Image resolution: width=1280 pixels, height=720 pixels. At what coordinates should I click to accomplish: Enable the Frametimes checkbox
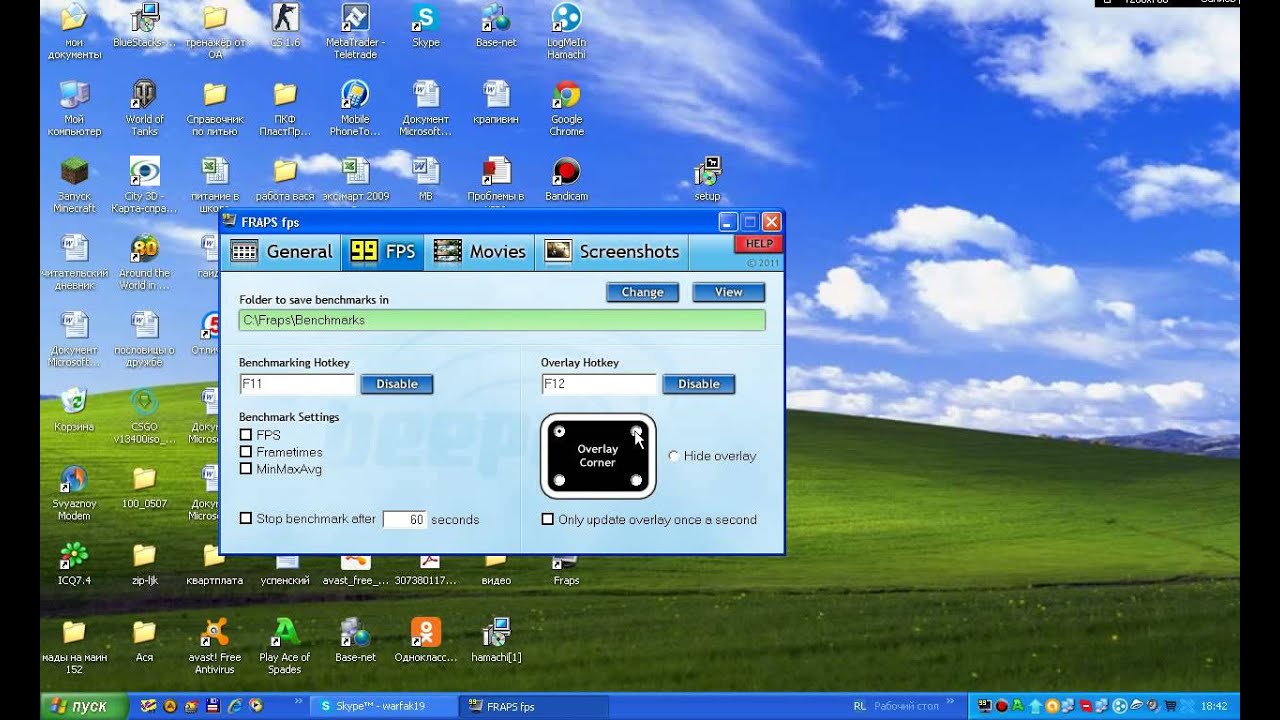point(246,452)
